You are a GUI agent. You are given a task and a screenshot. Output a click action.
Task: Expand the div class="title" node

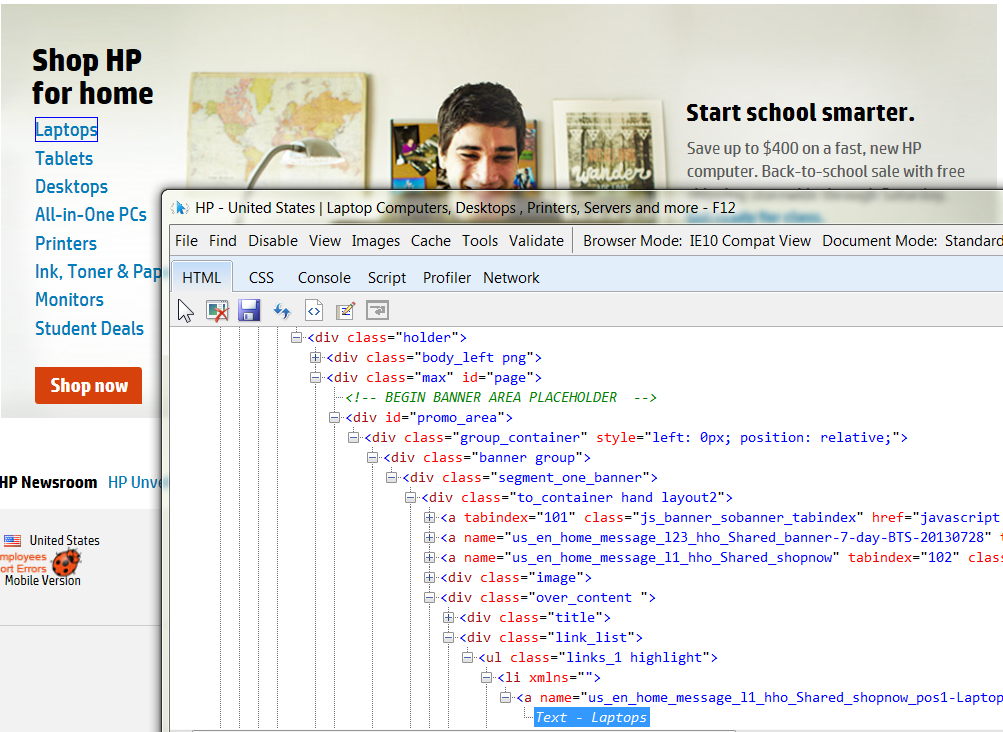pyautogui.click(x=448, y=617)
